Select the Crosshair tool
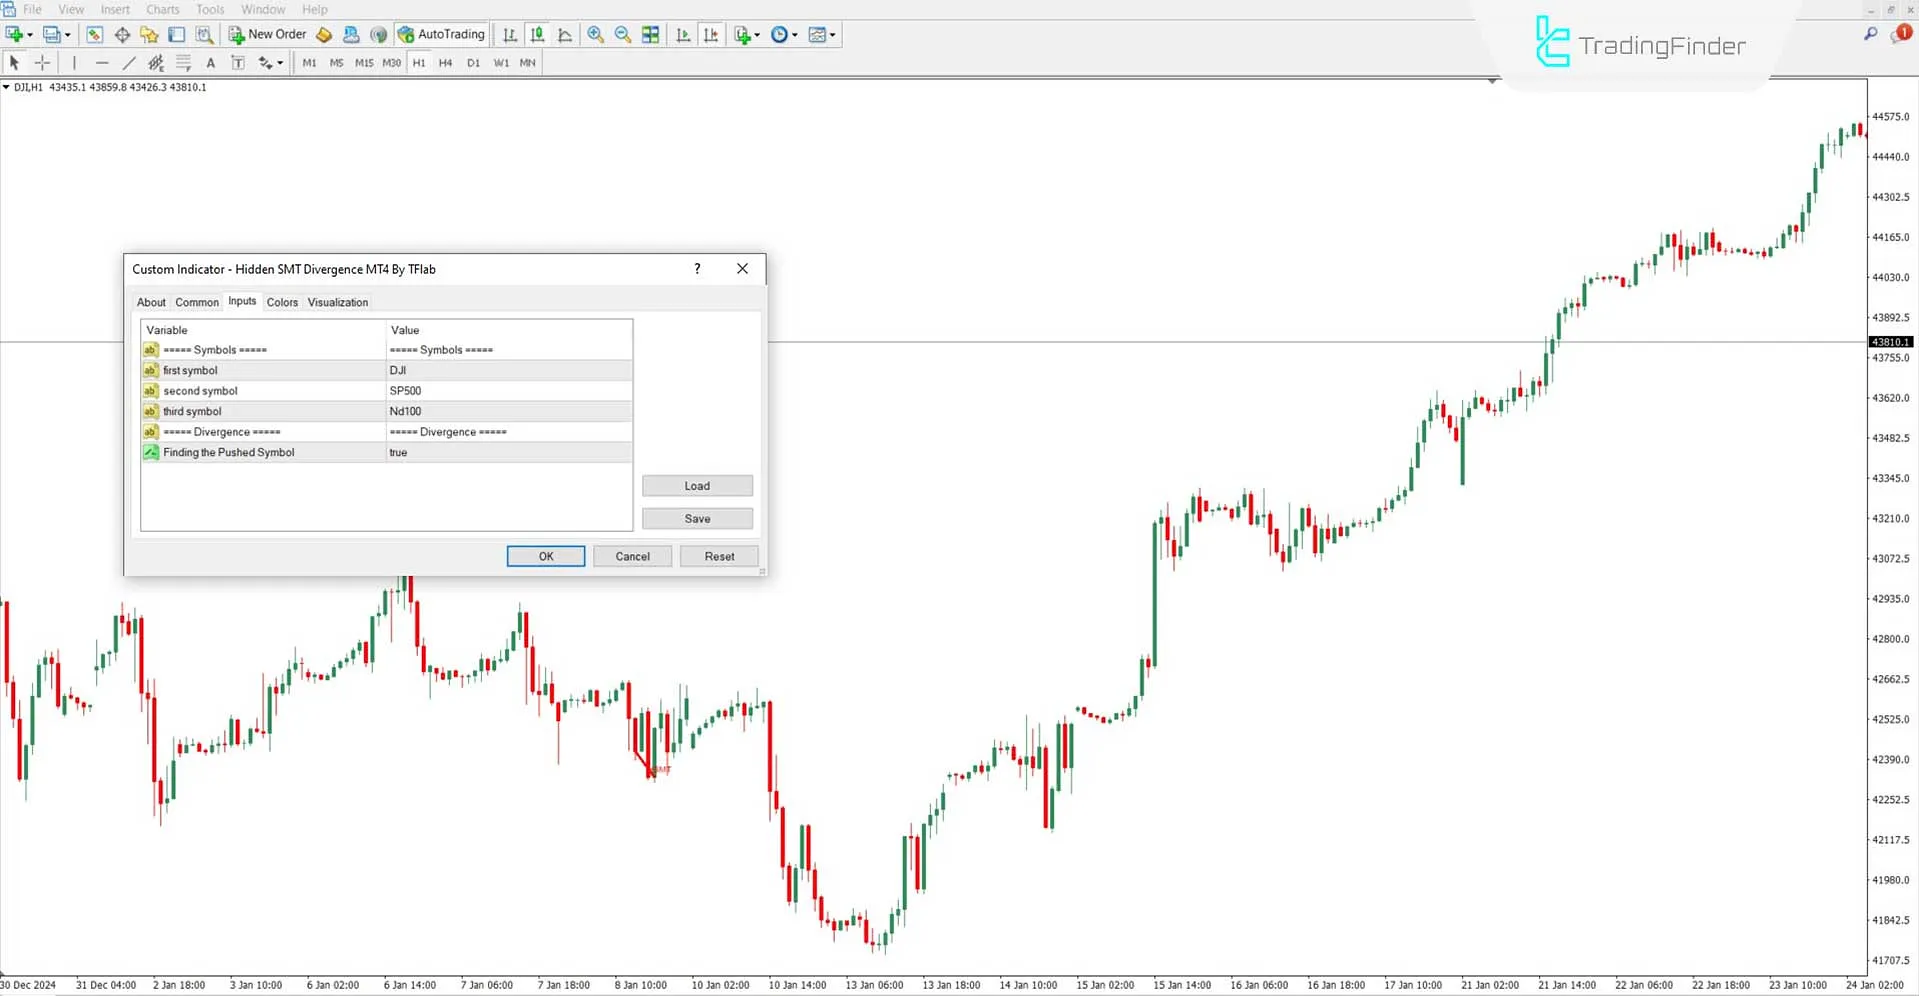The image size is (1919, 996). click(42, 62)
